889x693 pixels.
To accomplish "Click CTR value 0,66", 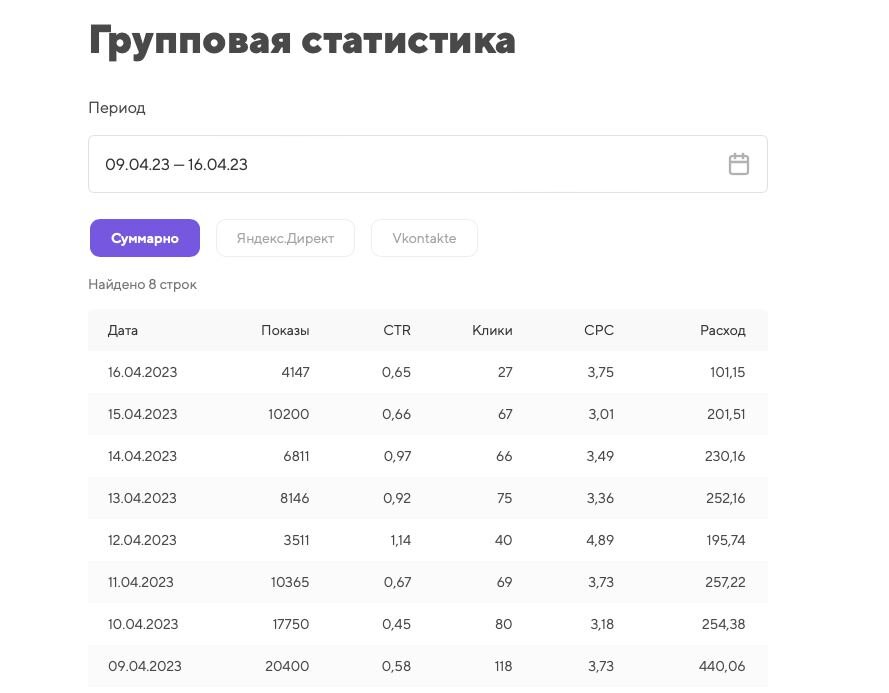I will pyautogui.click(x=396, y=414).
